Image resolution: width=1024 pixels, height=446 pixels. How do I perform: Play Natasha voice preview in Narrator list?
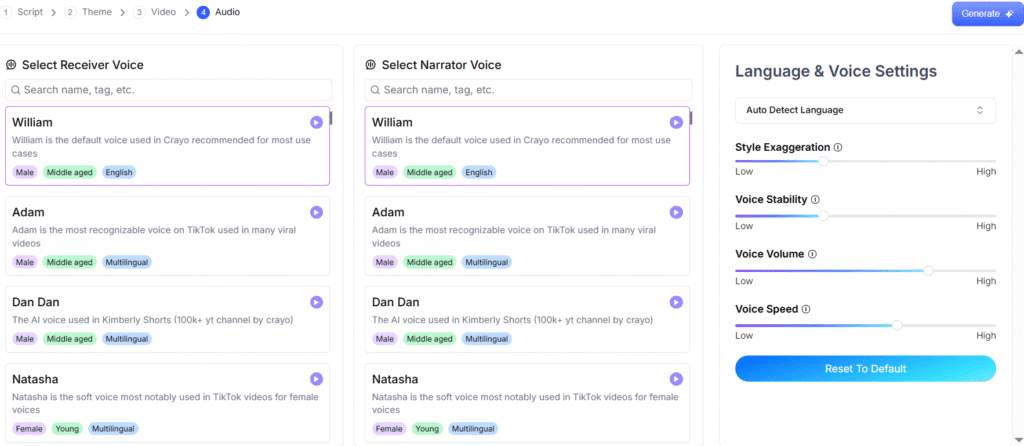(676, 379)
